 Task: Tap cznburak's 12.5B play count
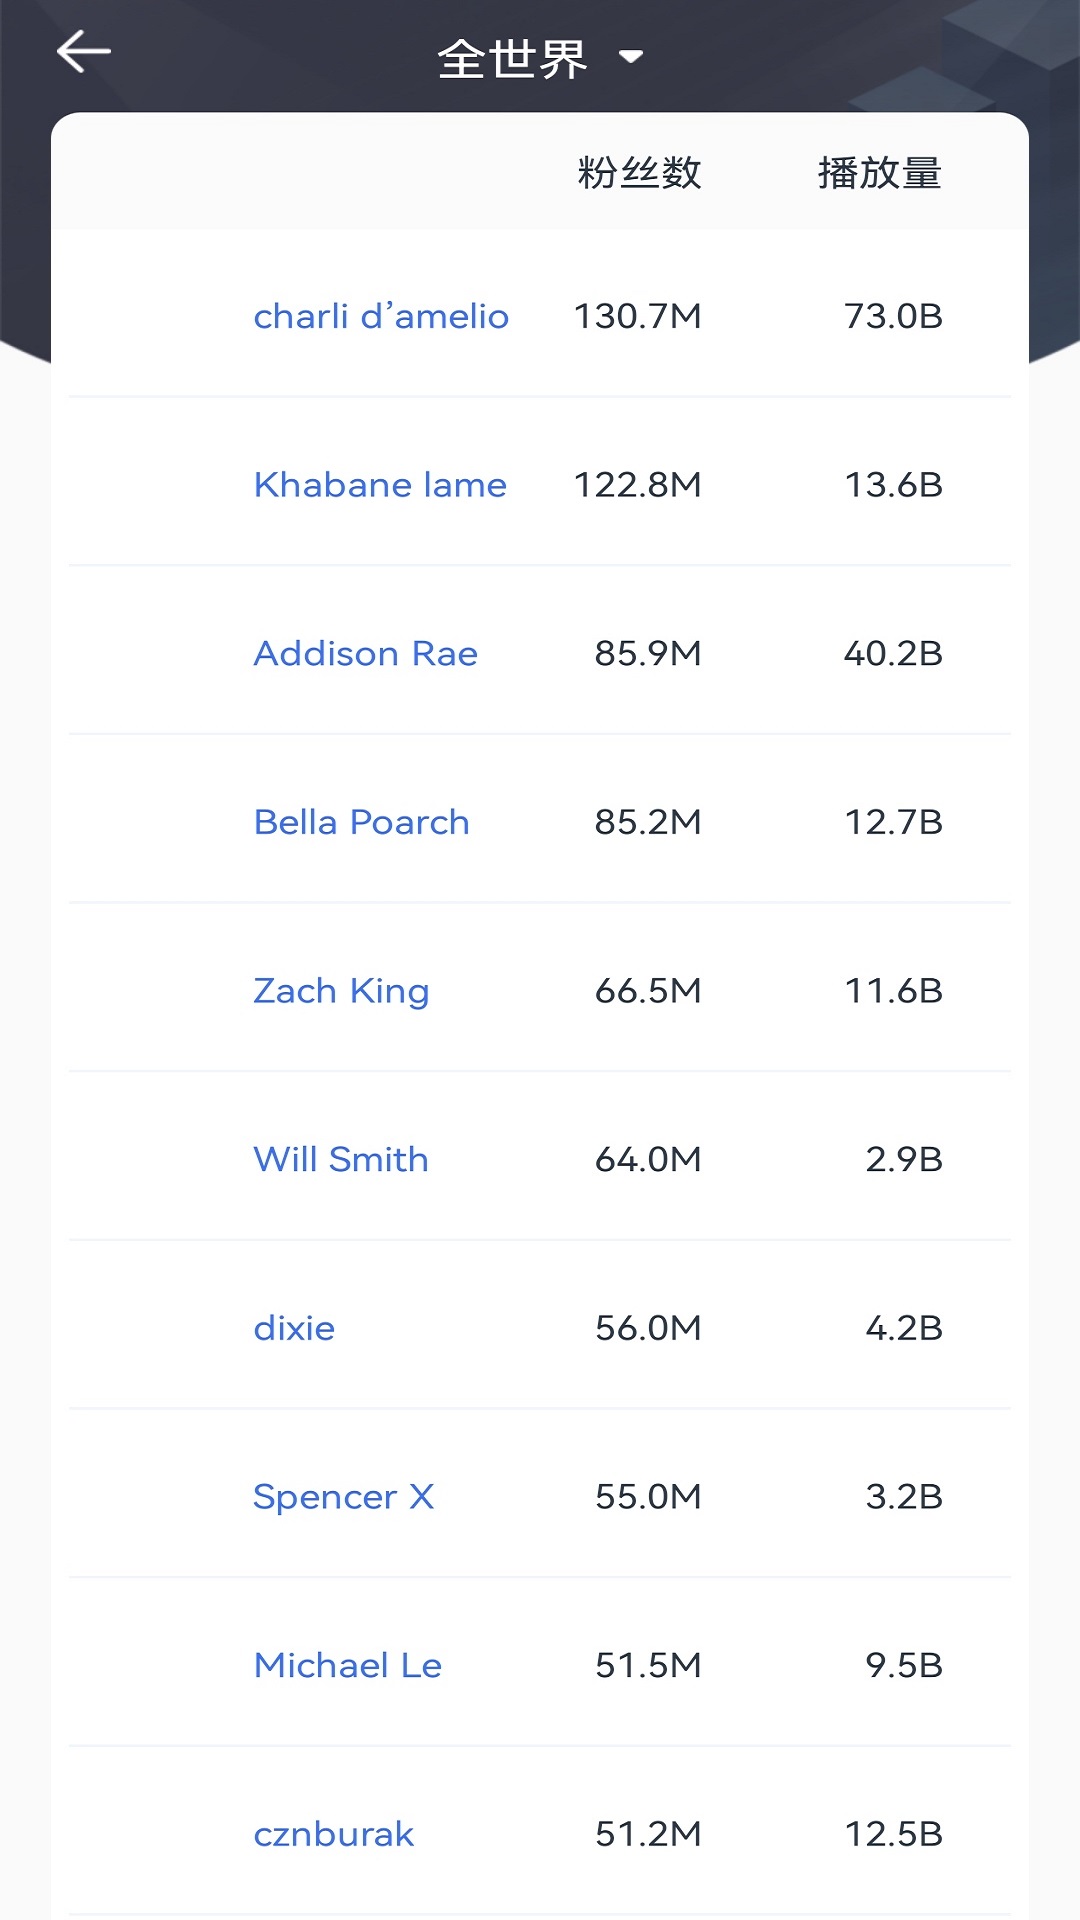[x=893, y=1834]
